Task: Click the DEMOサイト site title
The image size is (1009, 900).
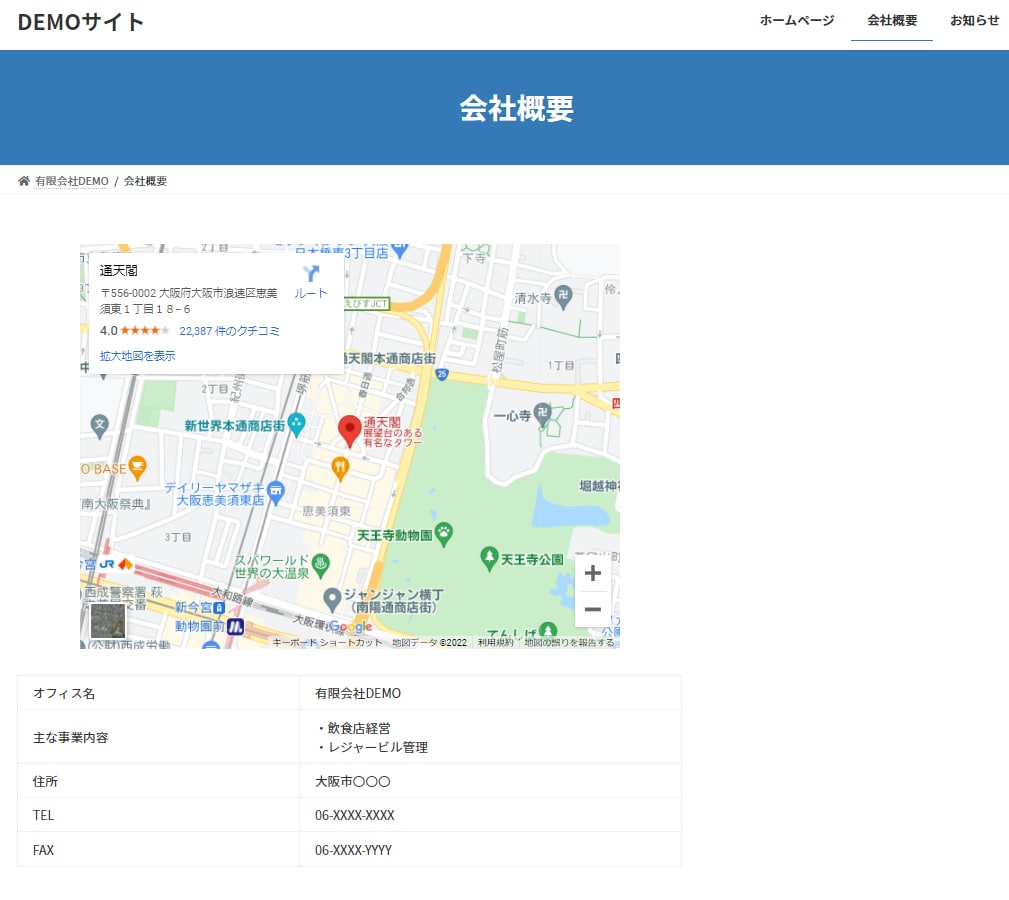Action: coord(80,23)
